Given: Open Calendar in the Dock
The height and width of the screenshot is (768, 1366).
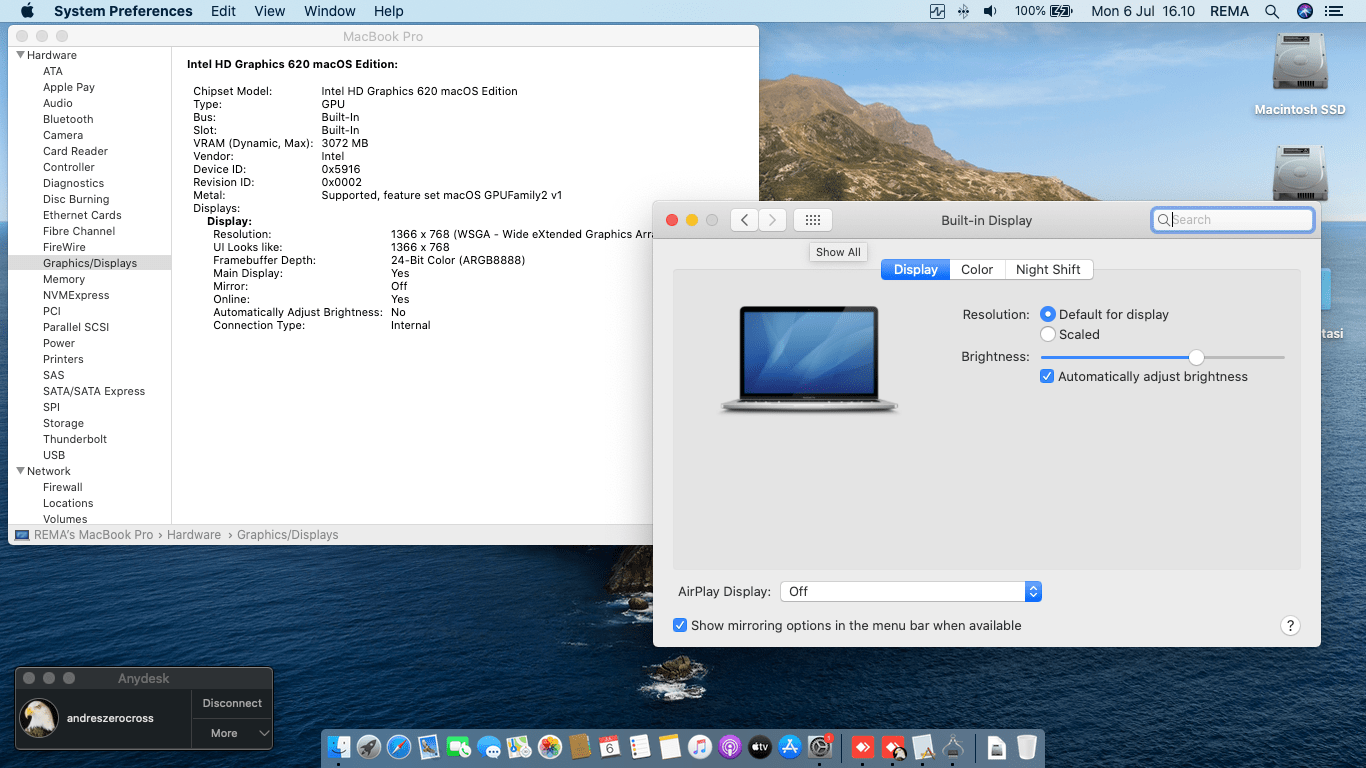Looking at the screenshot, I should (610, 747).
